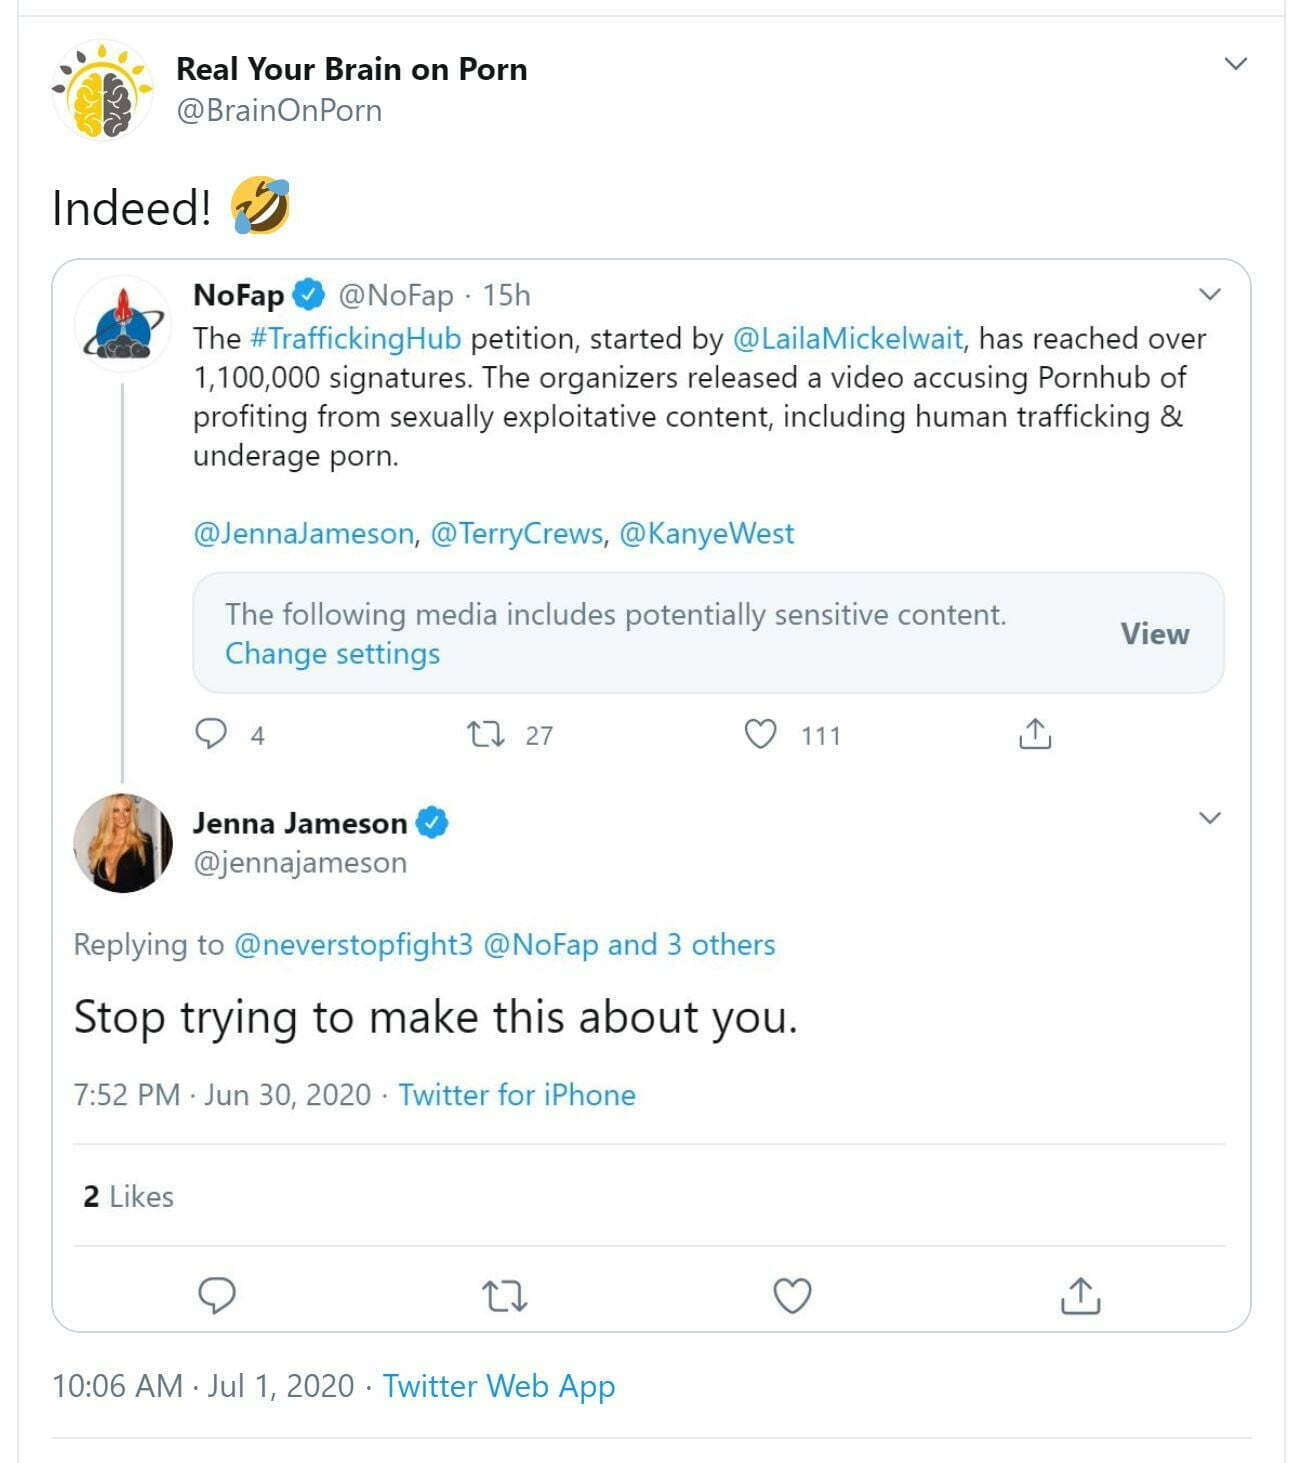Open Jenna Jameson tweet options chevron
Screen dimensions: 1297x1463
click(1210, 818)
